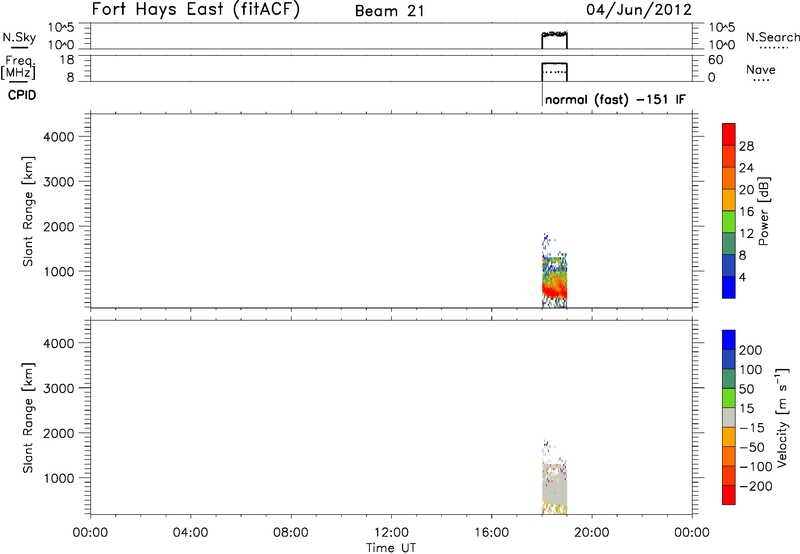Click the "2000" tick of the velocity panel
The height and width of the screenshot is (554, 800).
click(58, 433)
